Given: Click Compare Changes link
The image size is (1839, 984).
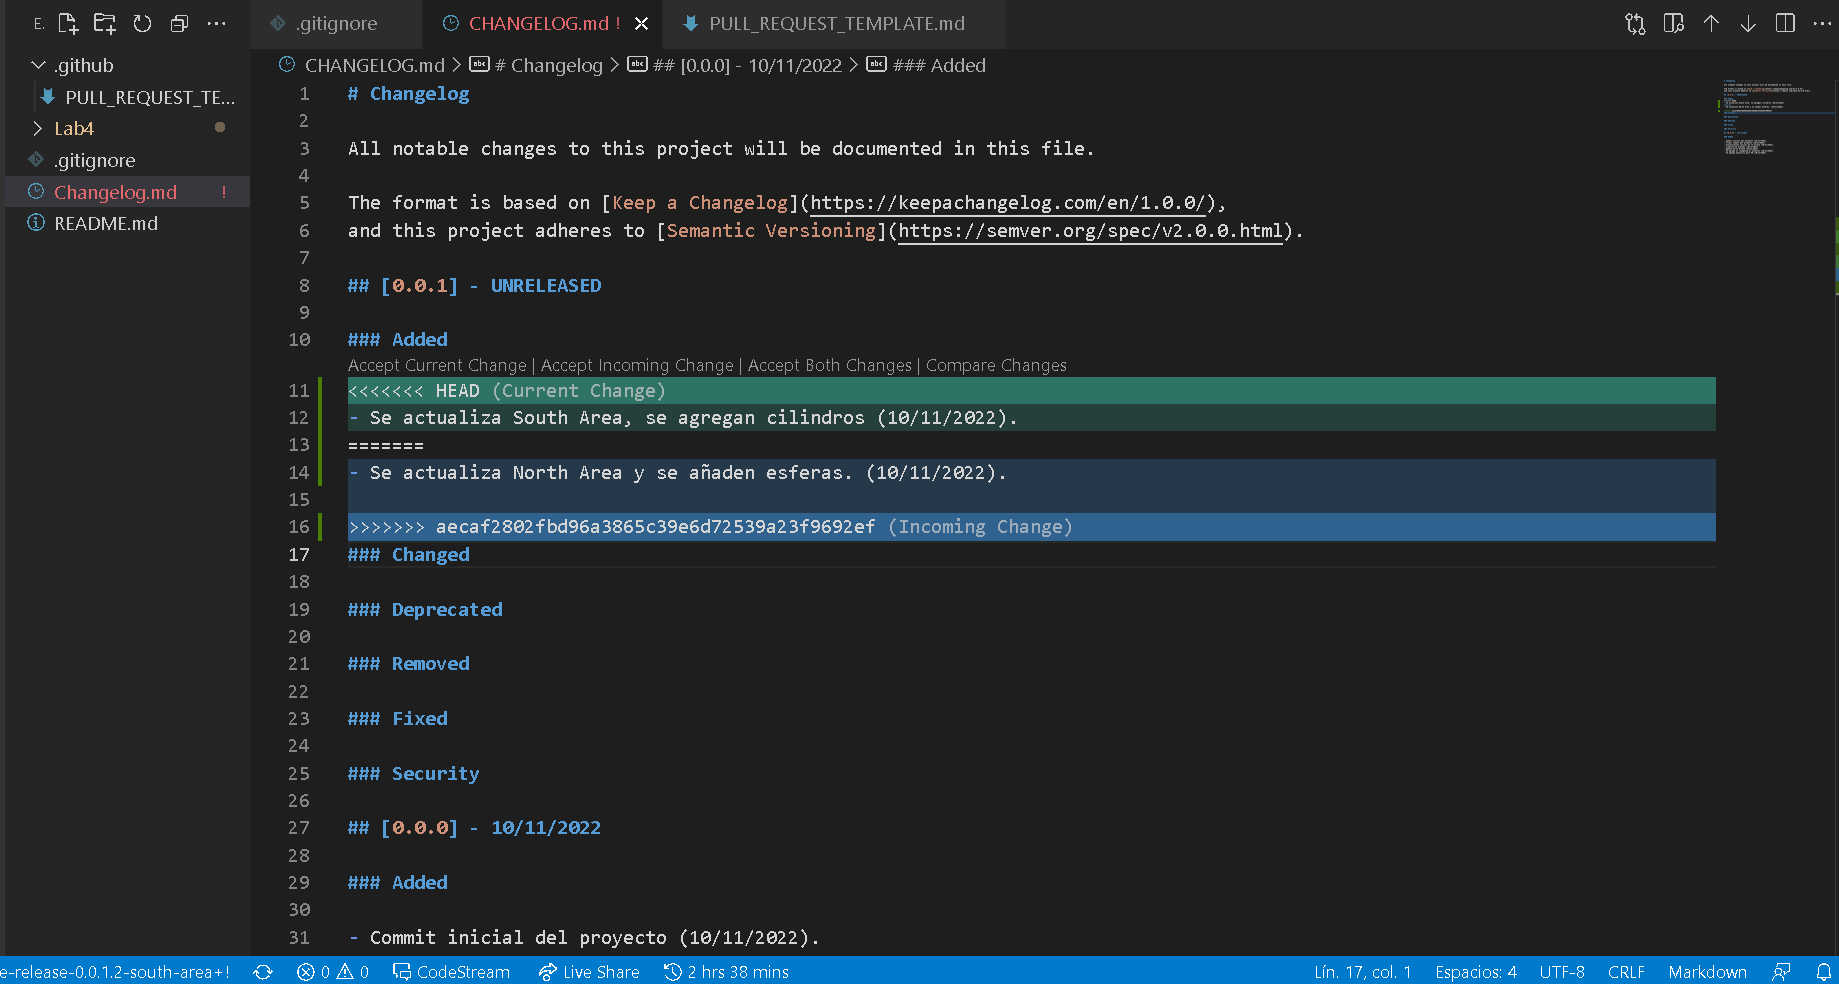Looking at the screenshot, I should tap(996, 365).
